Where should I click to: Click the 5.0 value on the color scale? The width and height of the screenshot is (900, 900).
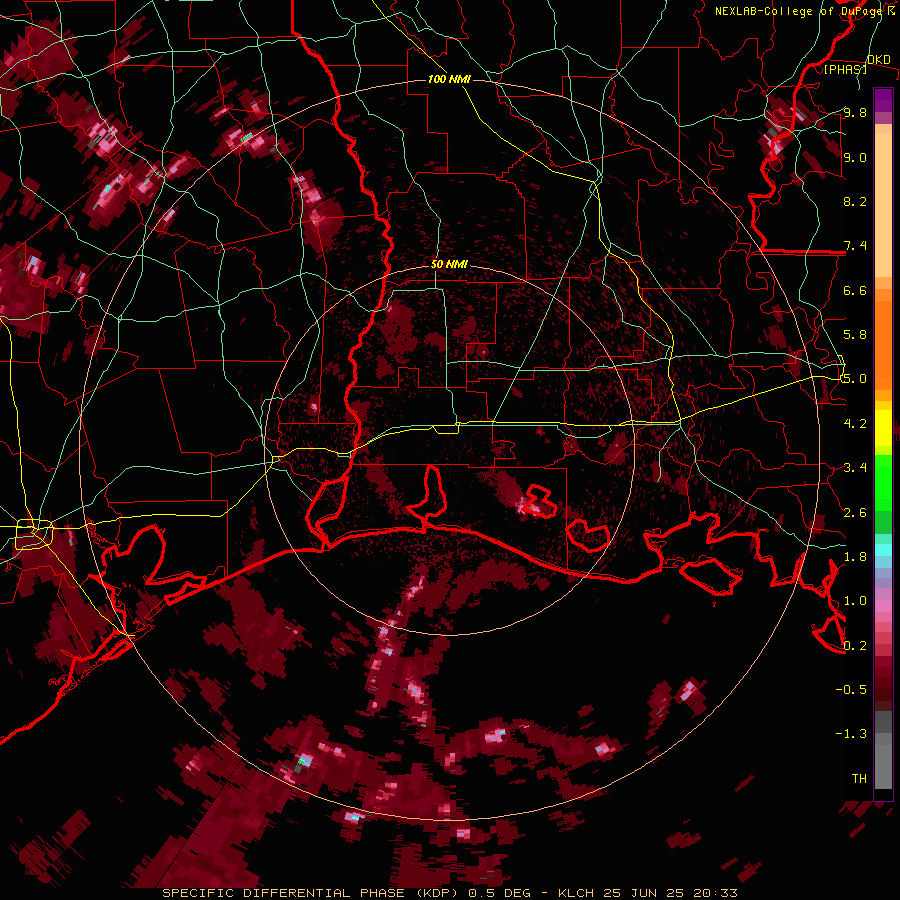(x=855, y=379)
